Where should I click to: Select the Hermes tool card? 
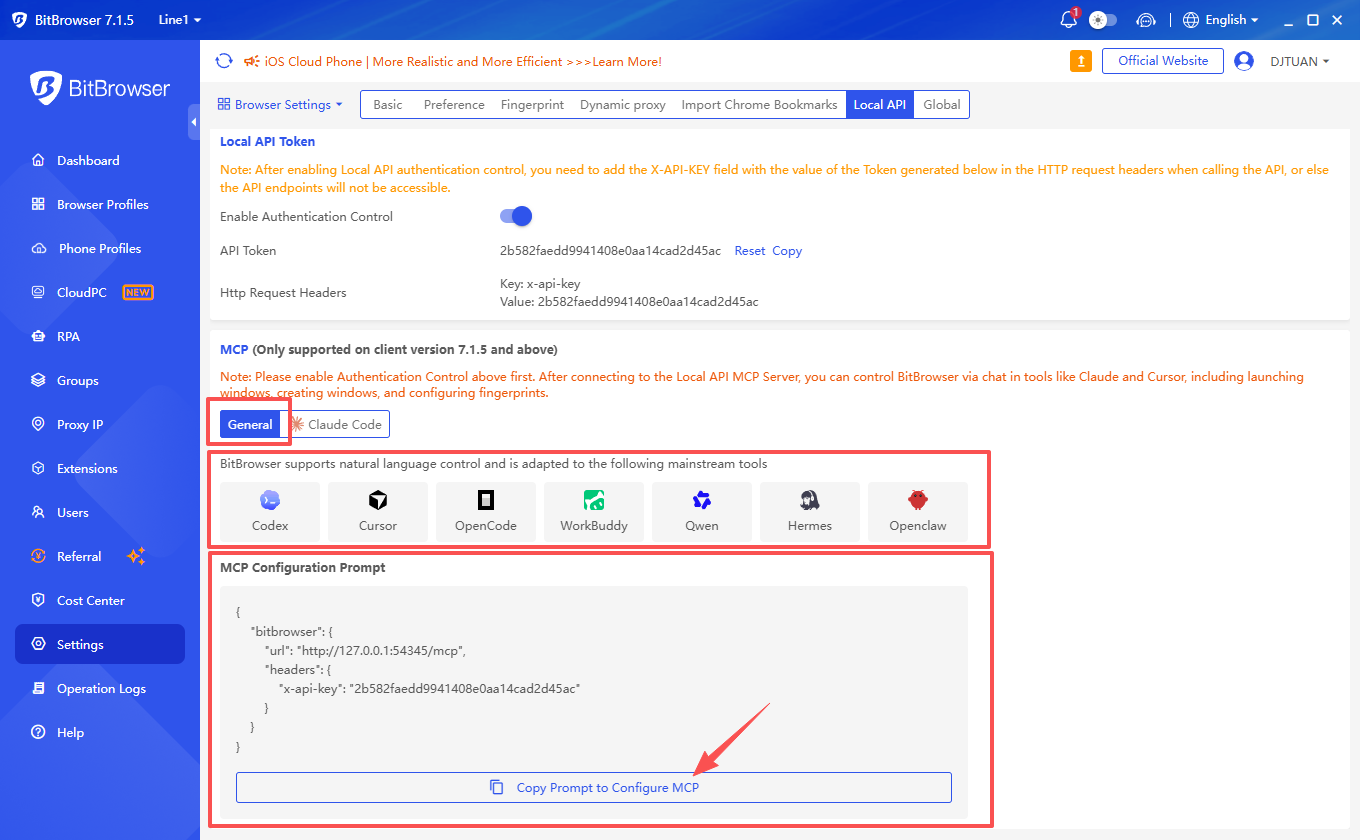(810, 512)
